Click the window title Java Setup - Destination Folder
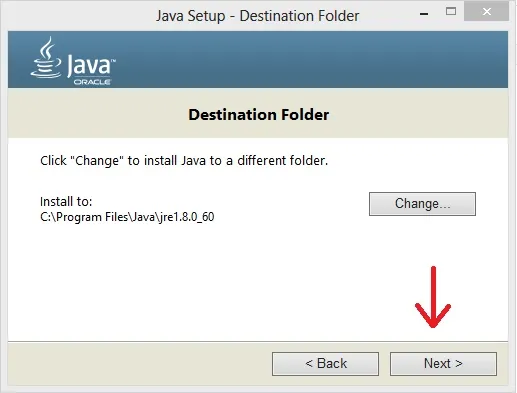 tap(258, 16)
